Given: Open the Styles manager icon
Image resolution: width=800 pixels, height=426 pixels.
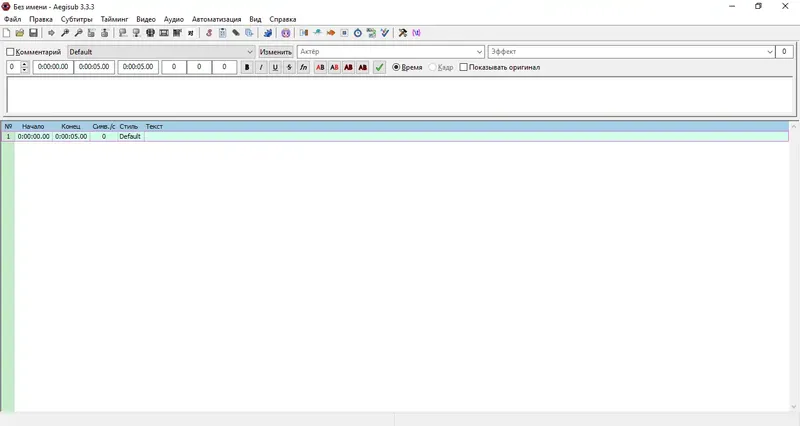Looking at the screenshot, I should (x=209, y=33).
